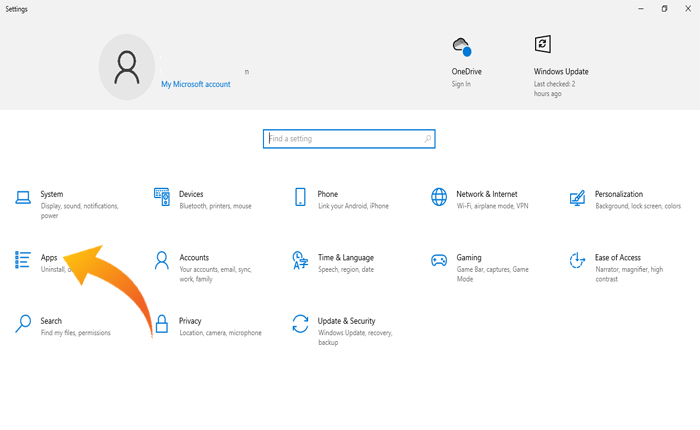
Task: Open the Apps list icon
Action: point(23,260)
